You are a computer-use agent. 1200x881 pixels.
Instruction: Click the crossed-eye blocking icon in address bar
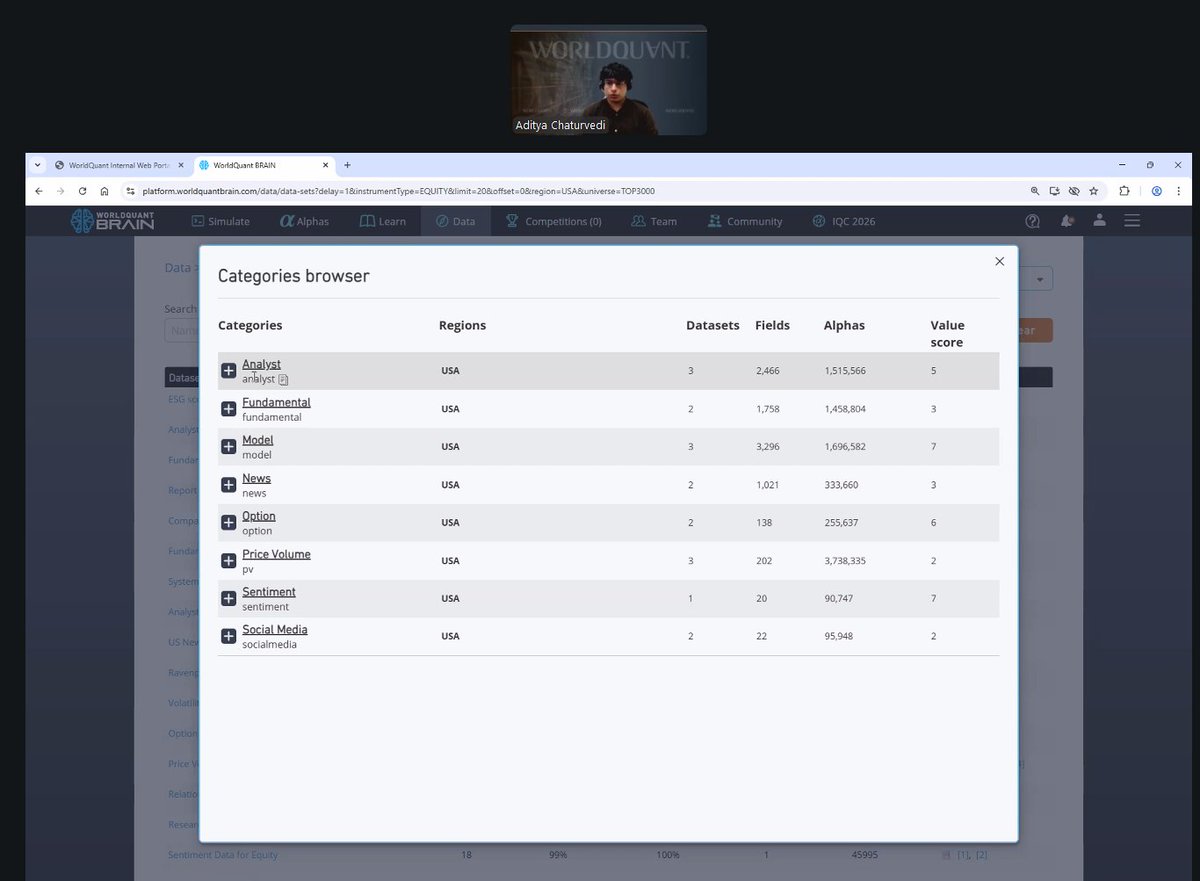[1074, 190]
